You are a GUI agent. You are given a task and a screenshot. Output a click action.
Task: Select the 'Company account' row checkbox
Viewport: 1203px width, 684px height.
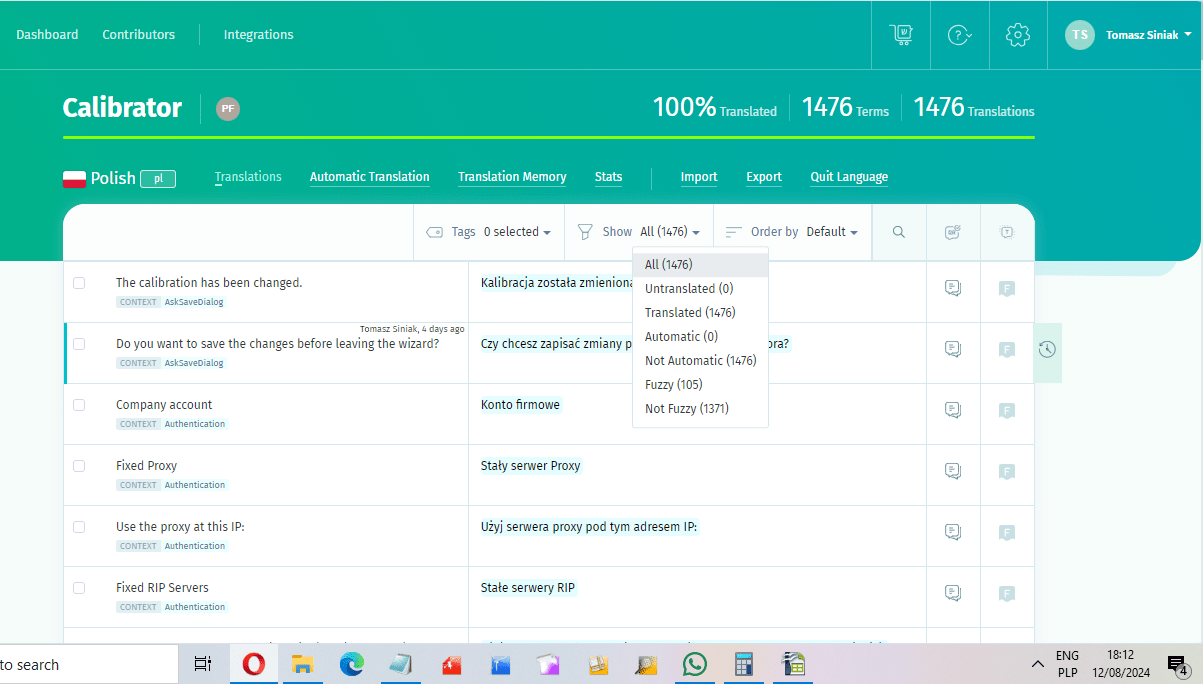79,405
